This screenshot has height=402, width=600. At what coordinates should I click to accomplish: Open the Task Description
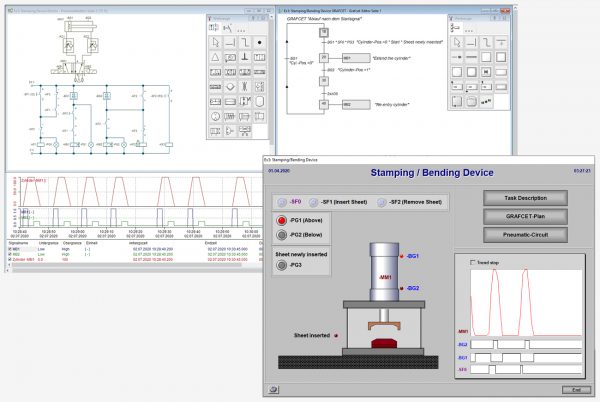tap(525, 198)
